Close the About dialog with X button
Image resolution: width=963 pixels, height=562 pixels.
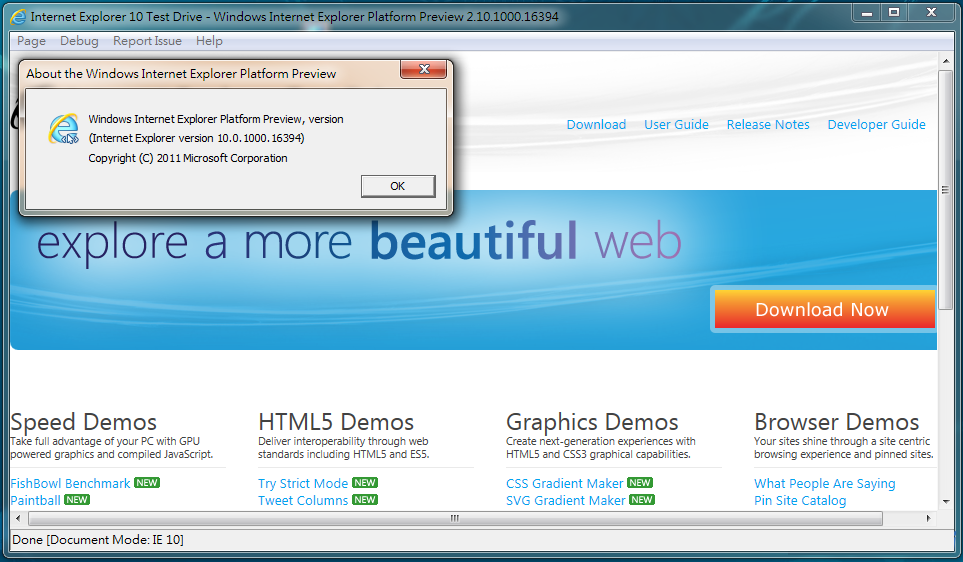click(423, 69)
